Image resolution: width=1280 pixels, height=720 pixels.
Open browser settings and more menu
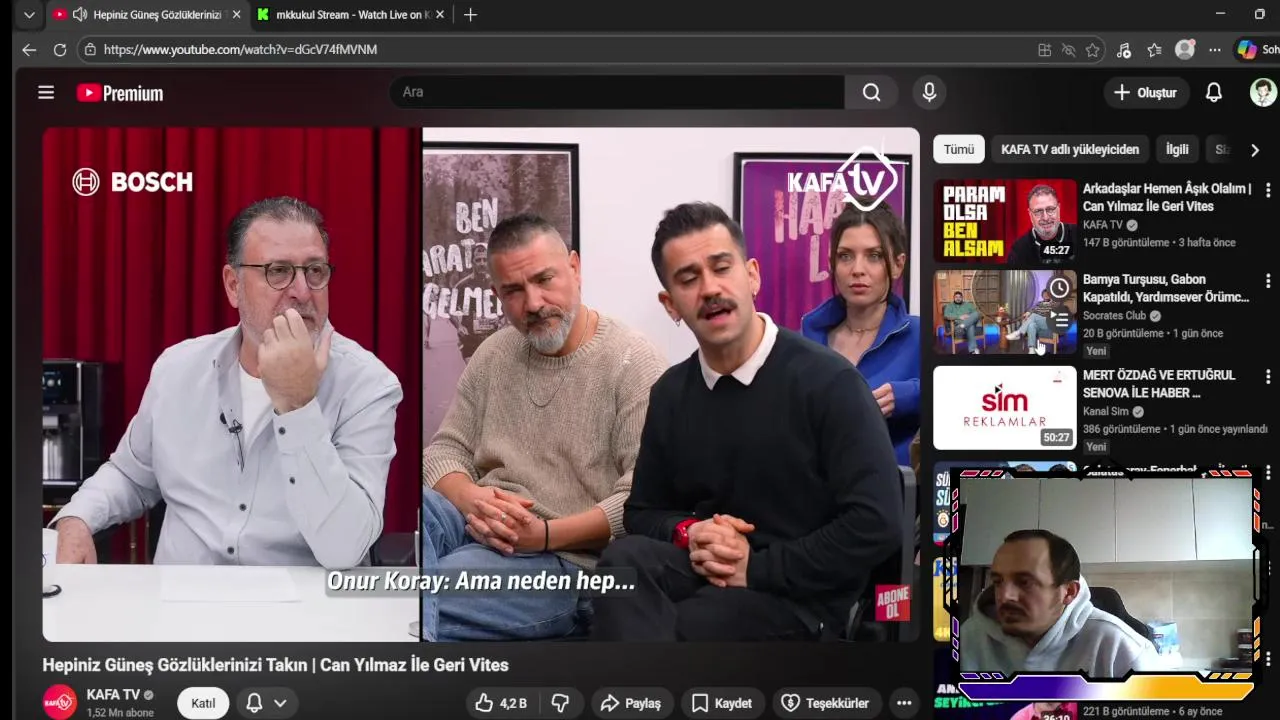[x=1214, y=50]
